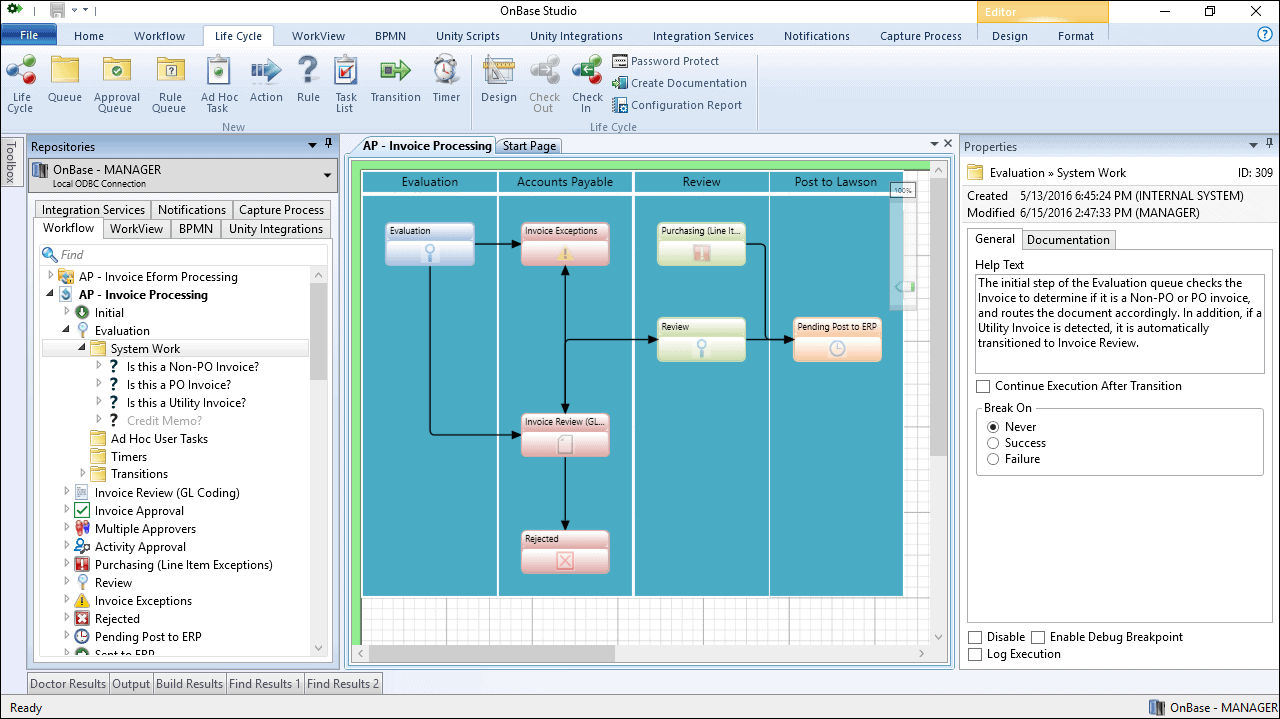Expand the Transitions folder
1280x719 pixels.
coord(83,474)
